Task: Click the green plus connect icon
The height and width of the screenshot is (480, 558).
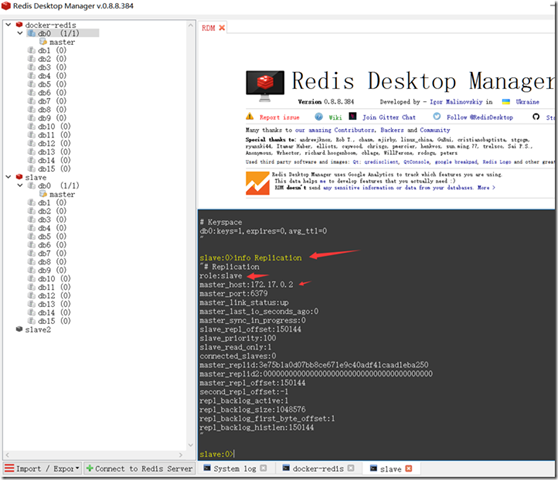Action: click(x=90, y=468)
